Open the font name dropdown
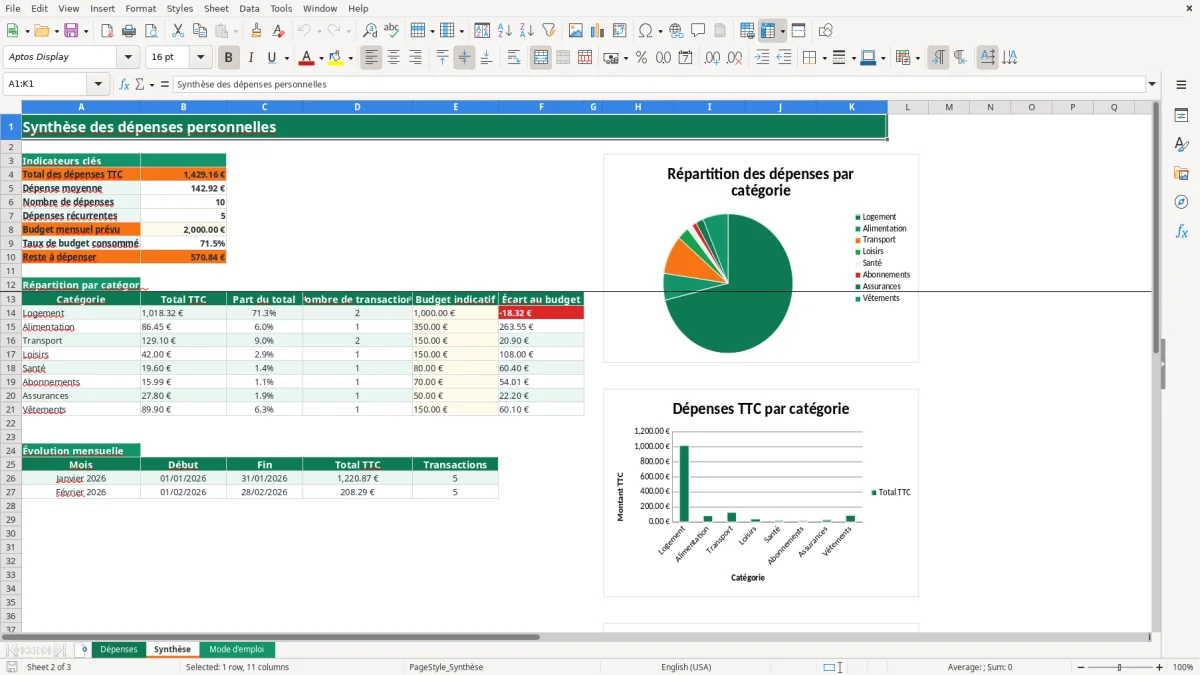Screen dimensions: 1200x675 (x=128, y=58)
